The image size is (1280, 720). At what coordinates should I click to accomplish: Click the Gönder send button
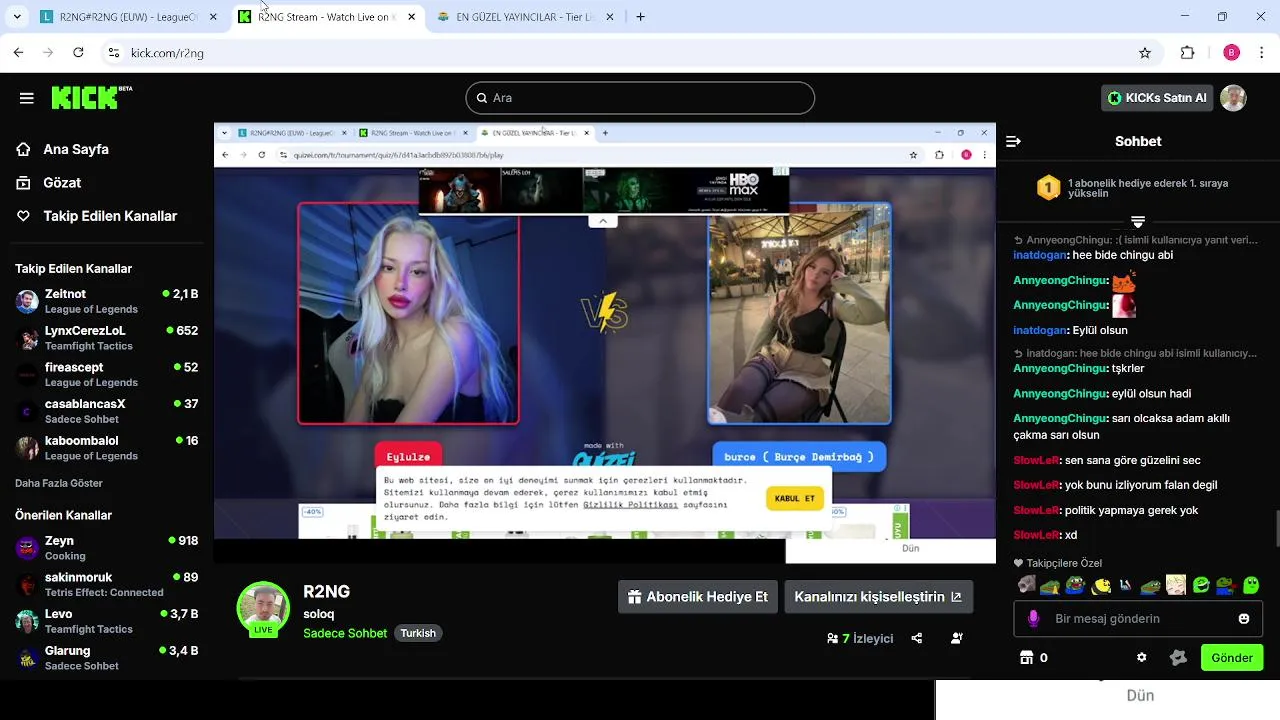(x=1232, y=658)
